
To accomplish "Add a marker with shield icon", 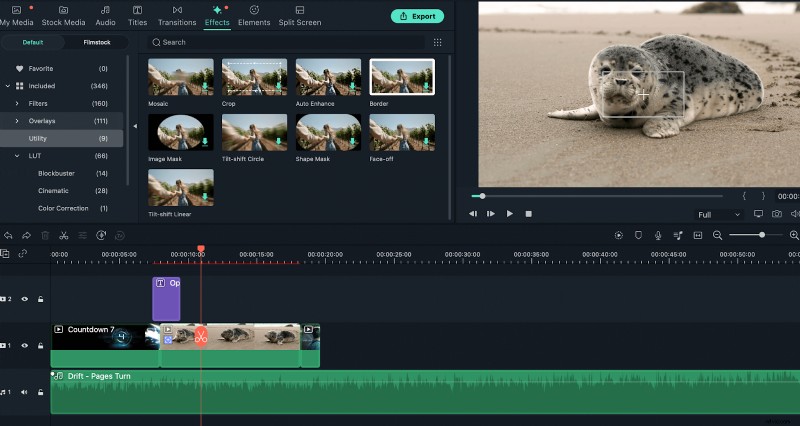I will [638, 235].
